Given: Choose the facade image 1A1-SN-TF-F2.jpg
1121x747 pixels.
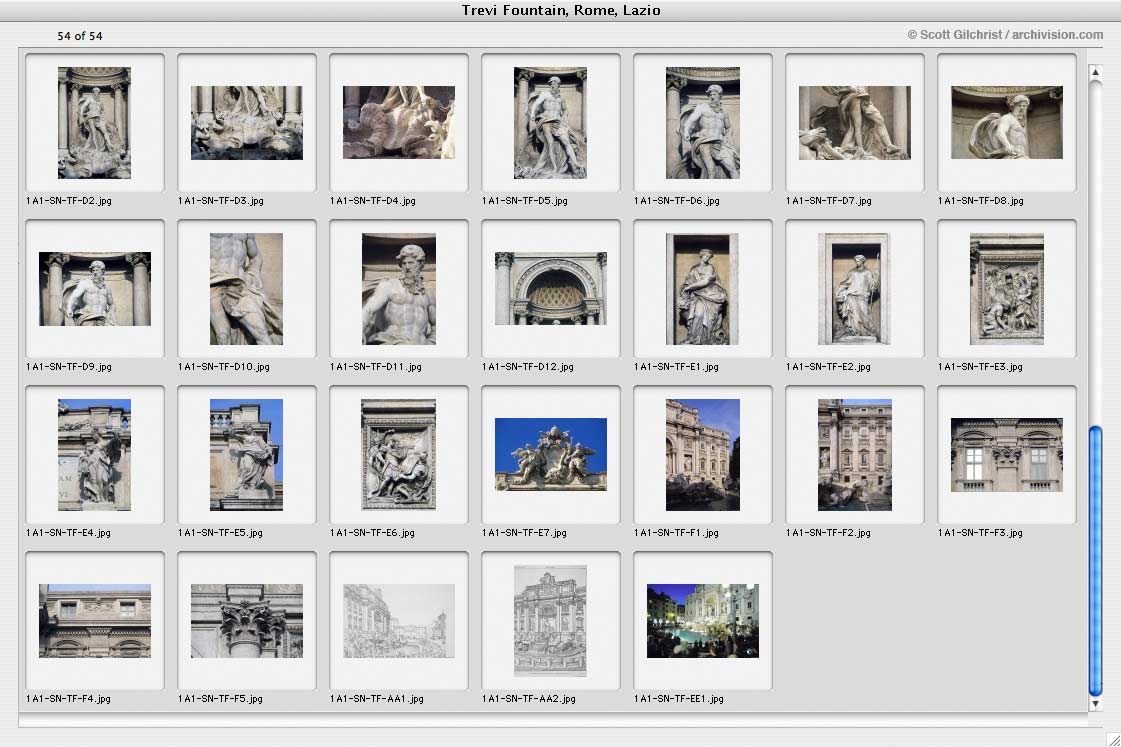Looking at the screenshot, I should coord(855,455).
